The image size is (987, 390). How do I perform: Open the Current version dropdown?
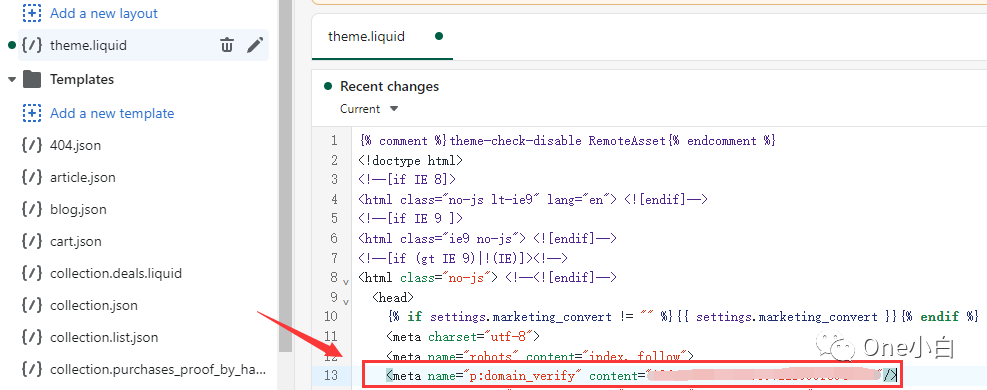(x=369, y=109)
